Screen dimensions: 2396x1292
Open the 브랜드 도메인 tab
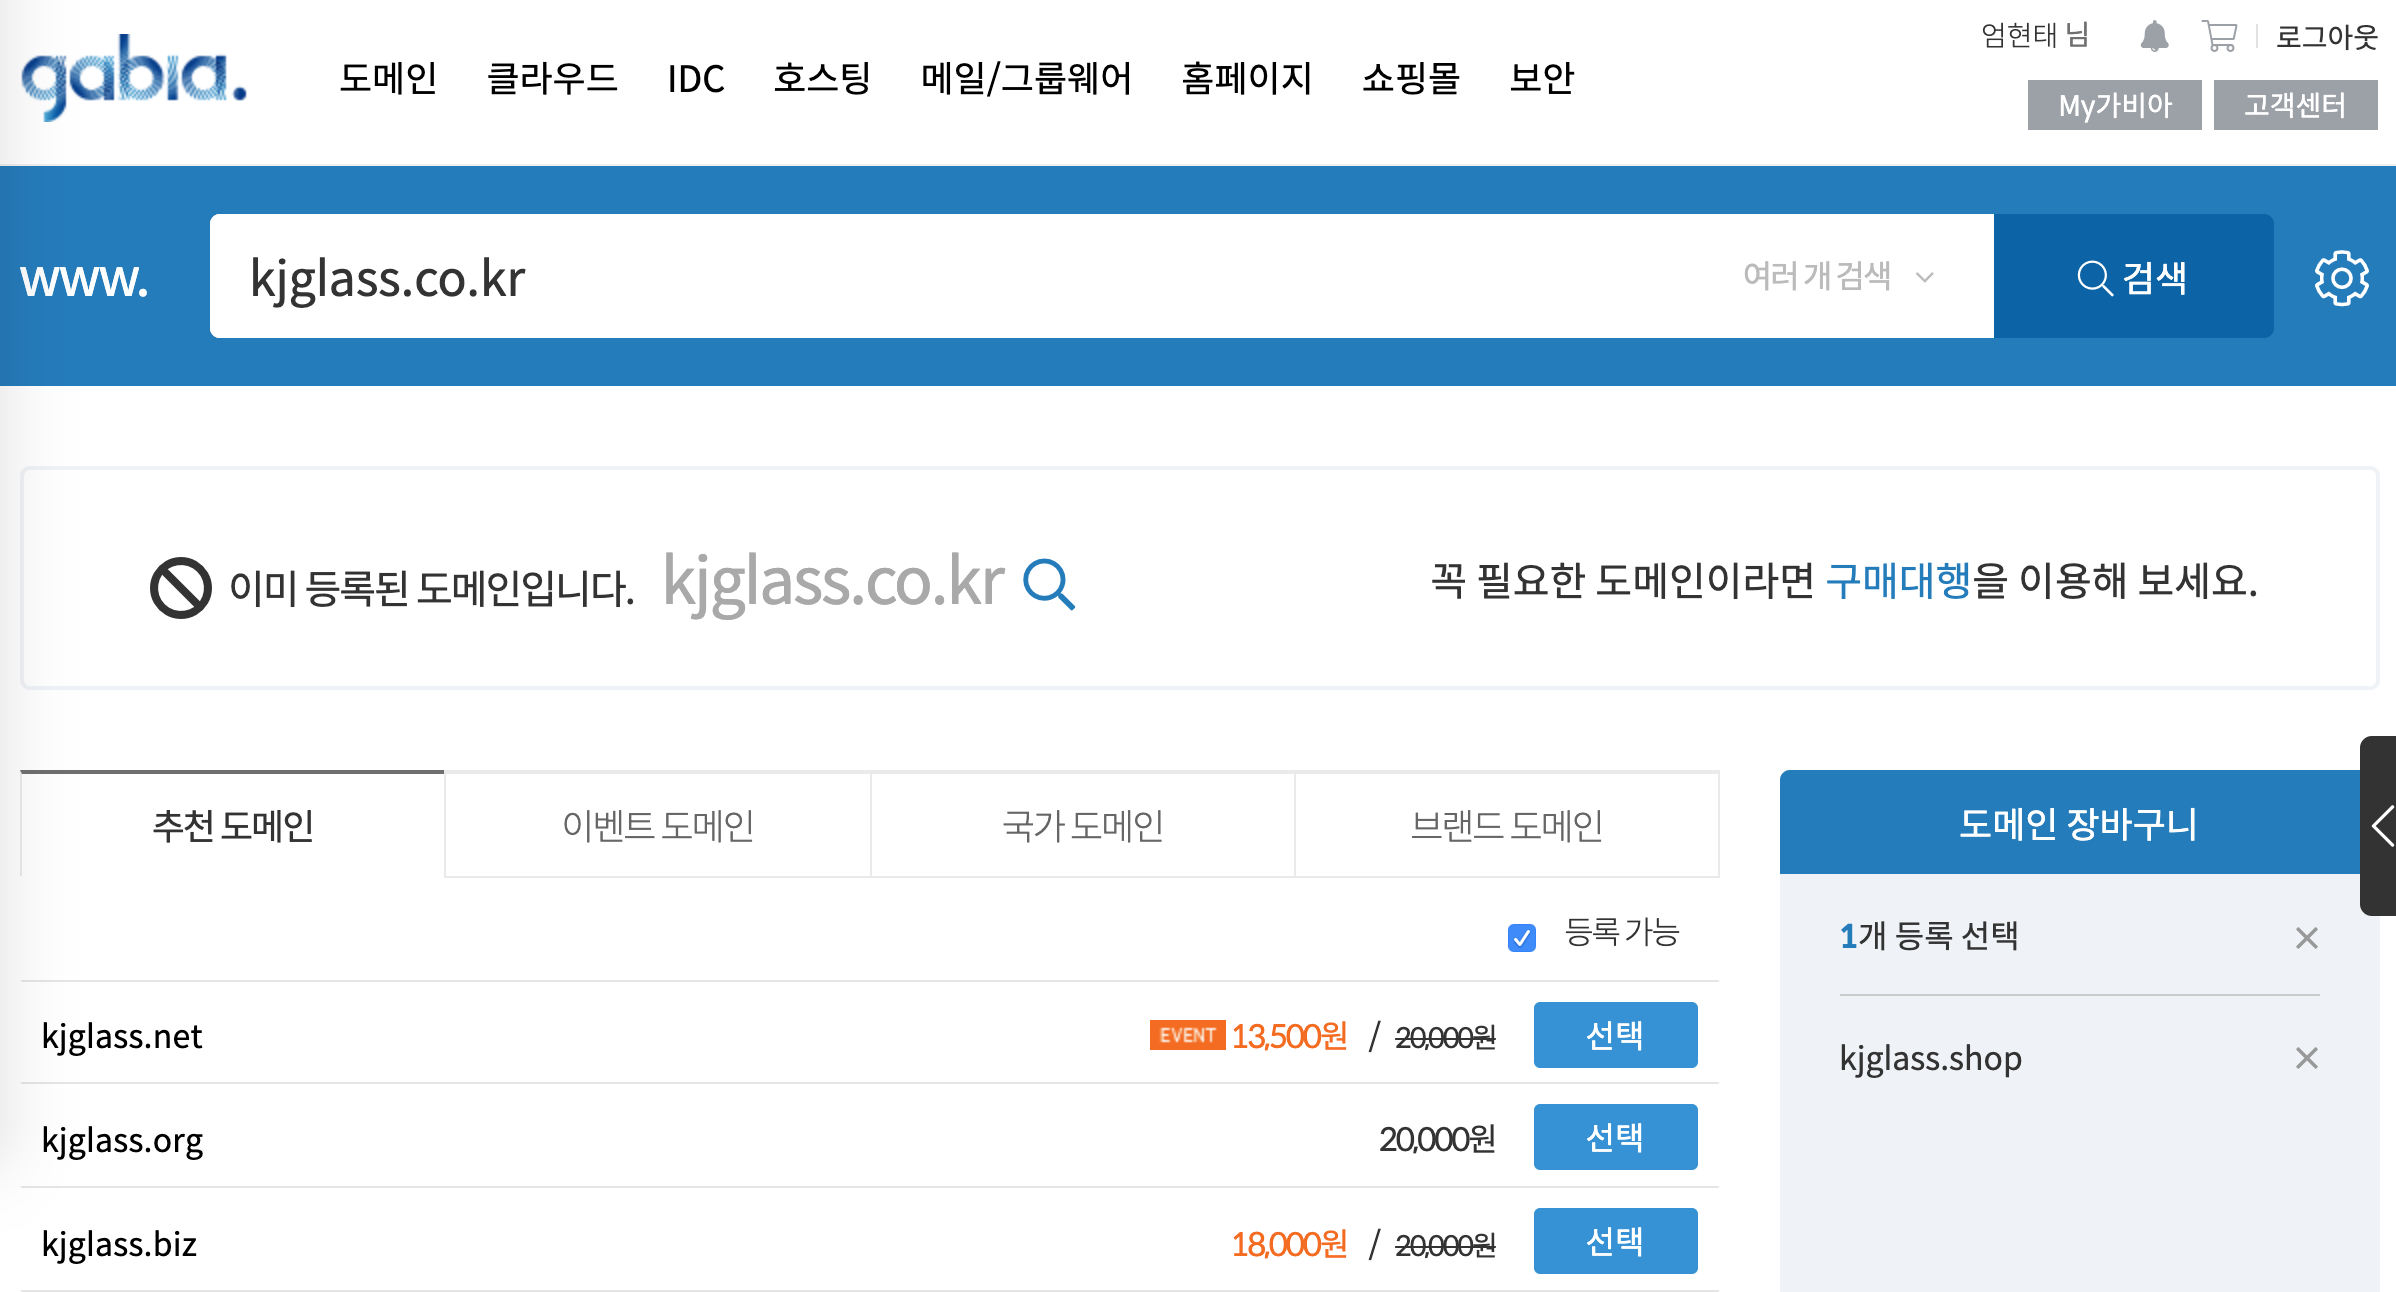(x=1506, y=826)
